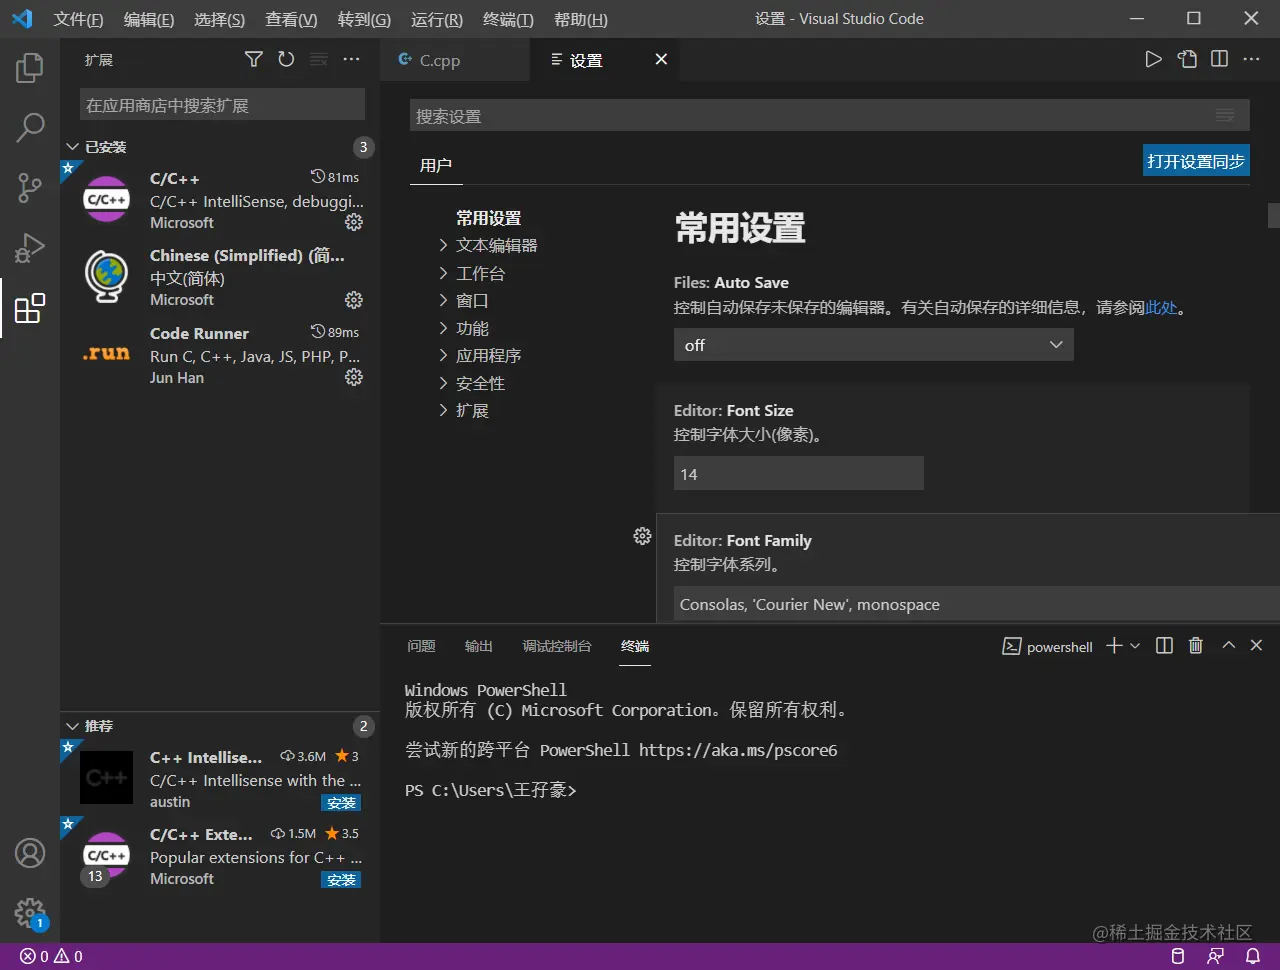This screenshot has height=970, width=1280.
Task: Focus the Editor Font Family input
Action: point(977,604)
